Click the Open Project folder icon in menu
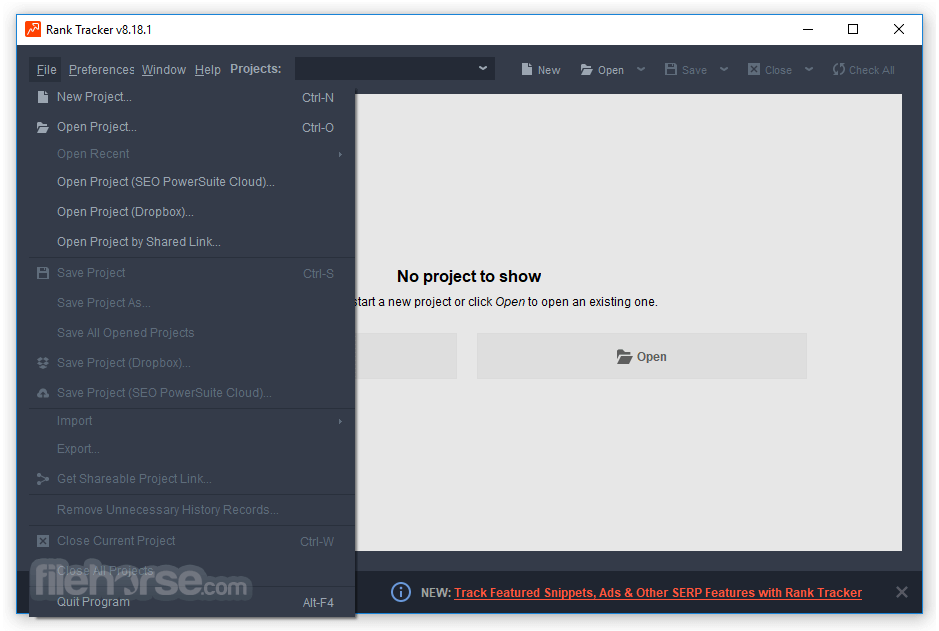Screen dimensions: 939x631 [43, 127]
